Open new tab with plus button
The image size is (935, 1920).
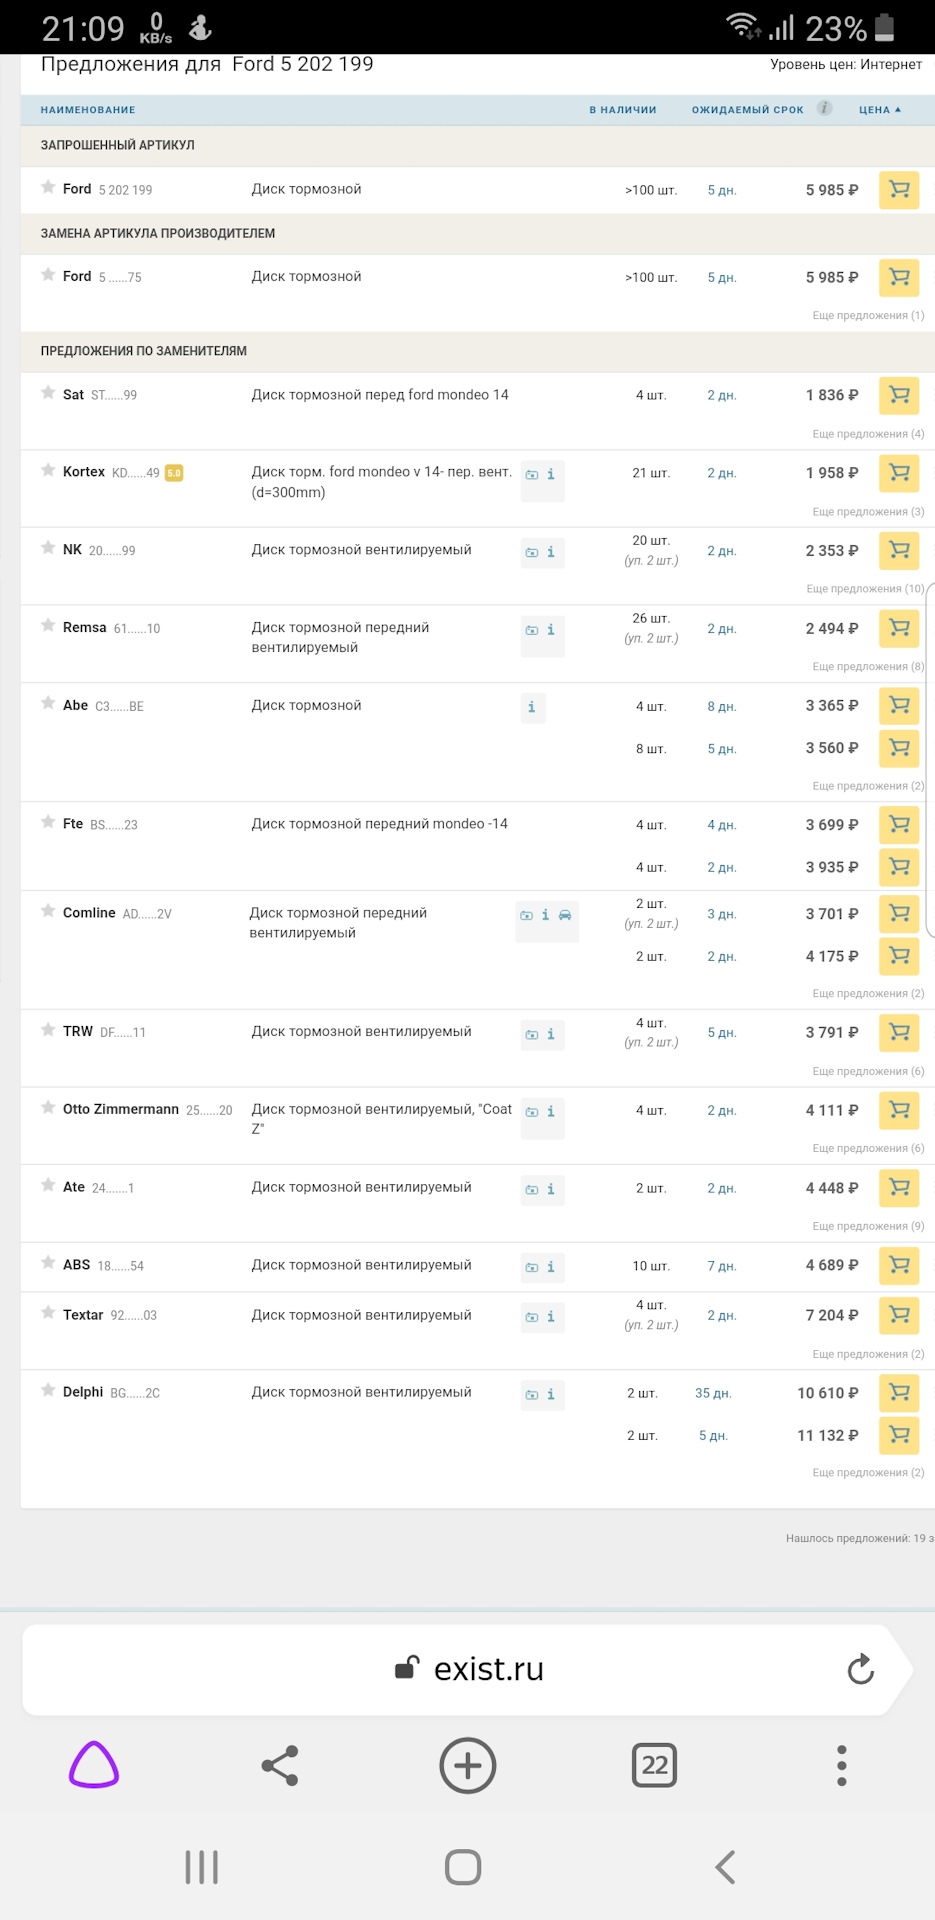(467, 1766)
